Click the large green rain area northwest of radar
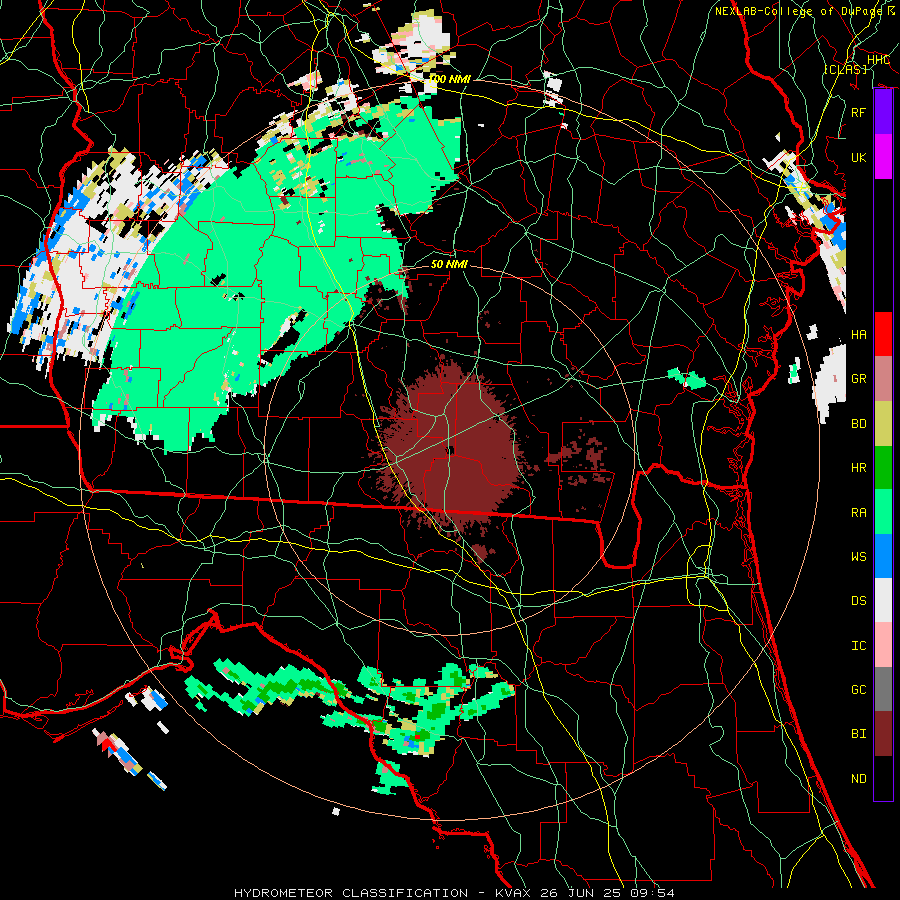The width and height of the screenshot is (900, 900). 276,276
